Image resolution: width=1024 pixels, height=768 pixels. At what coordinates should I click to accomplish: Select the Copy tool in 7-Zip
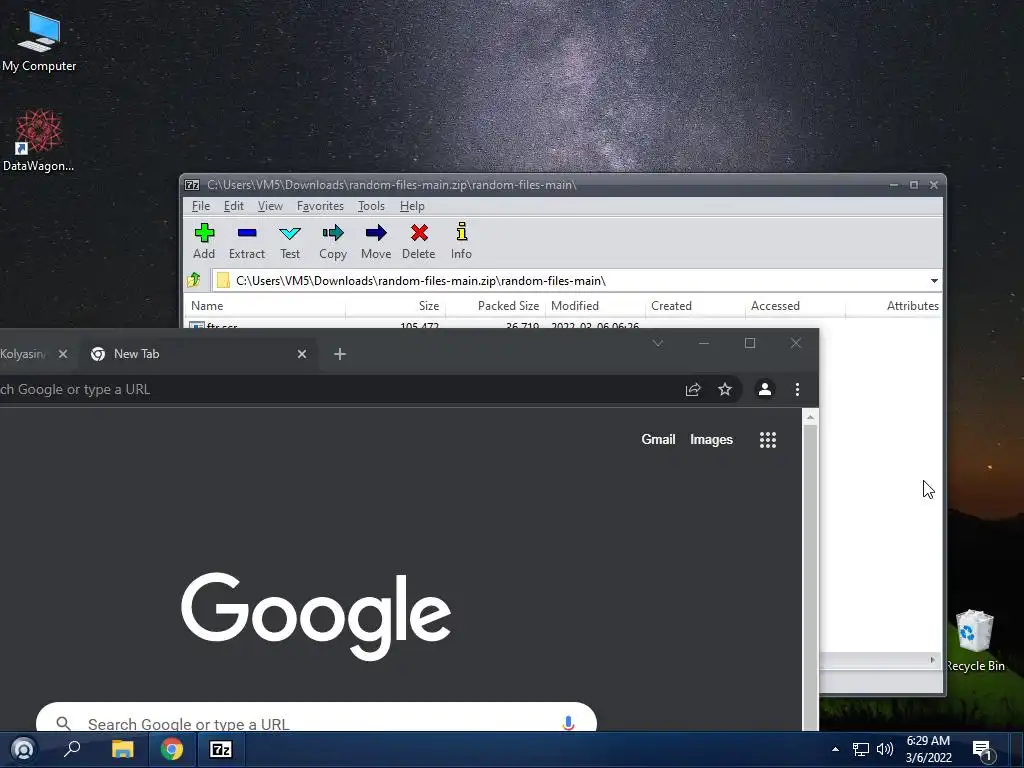click(x=333, y=241)
